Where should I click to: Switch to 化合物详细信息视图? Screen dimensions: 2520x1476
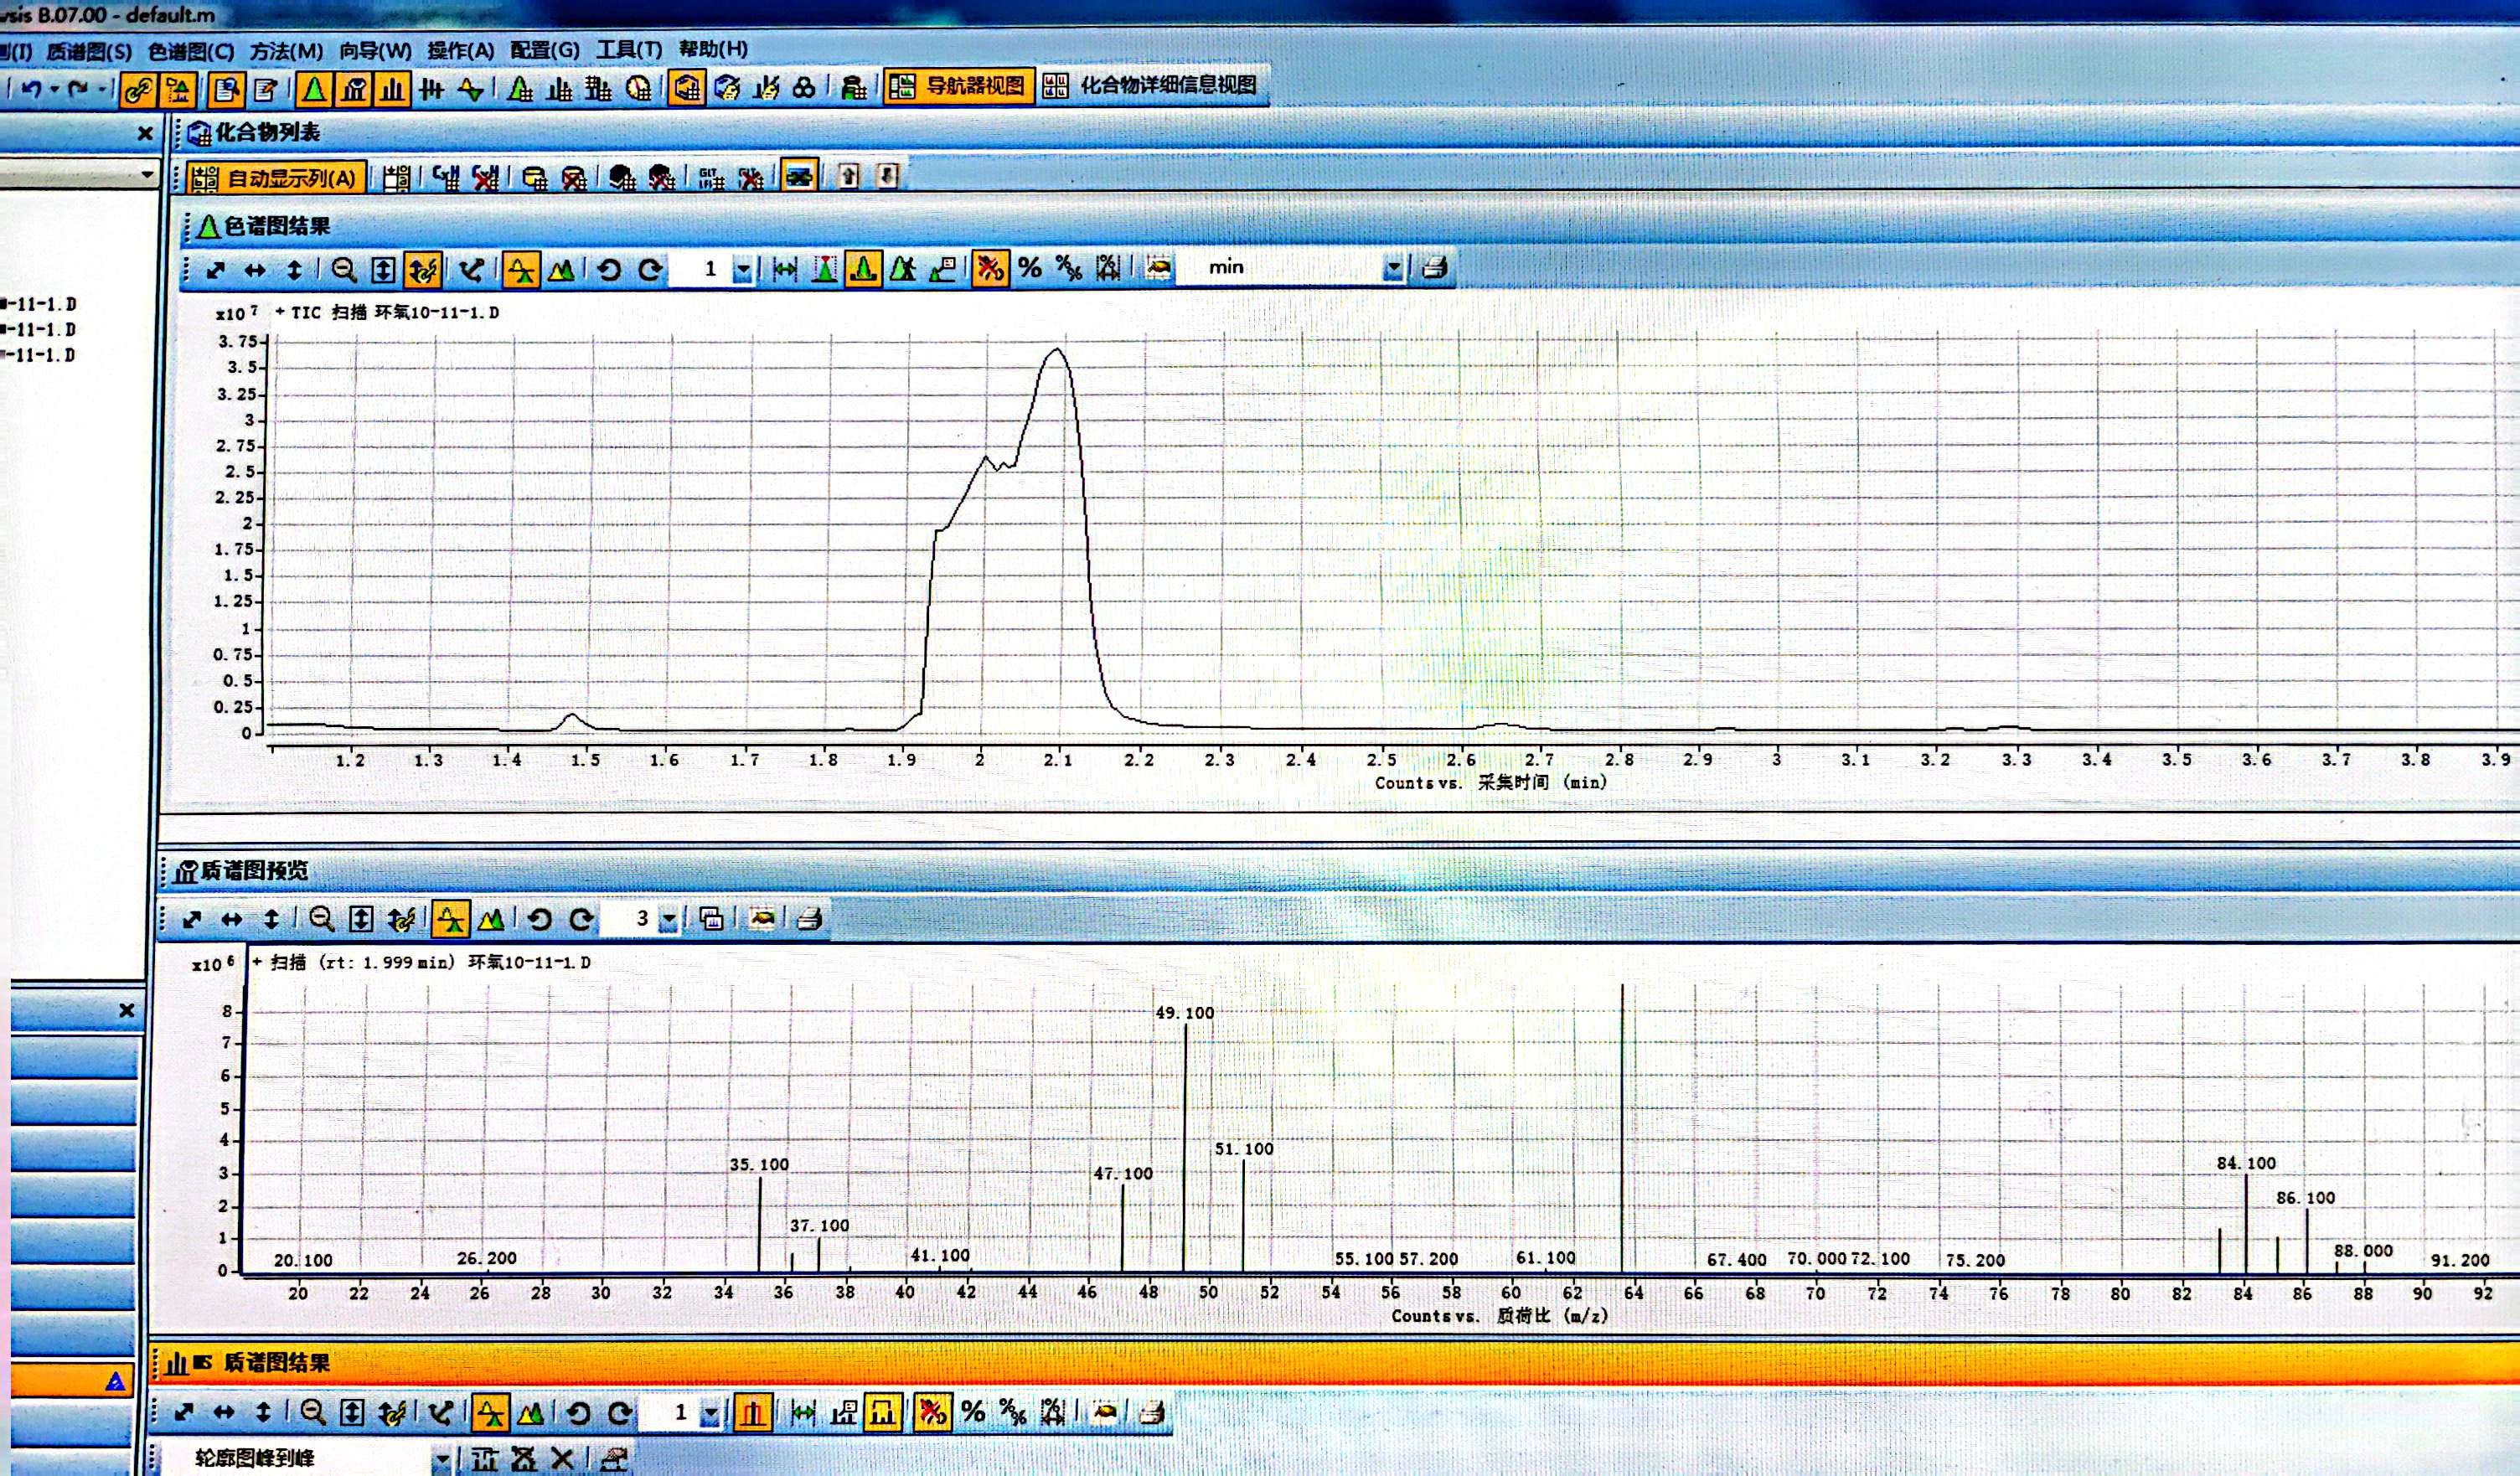click(x=1152, y=86)
